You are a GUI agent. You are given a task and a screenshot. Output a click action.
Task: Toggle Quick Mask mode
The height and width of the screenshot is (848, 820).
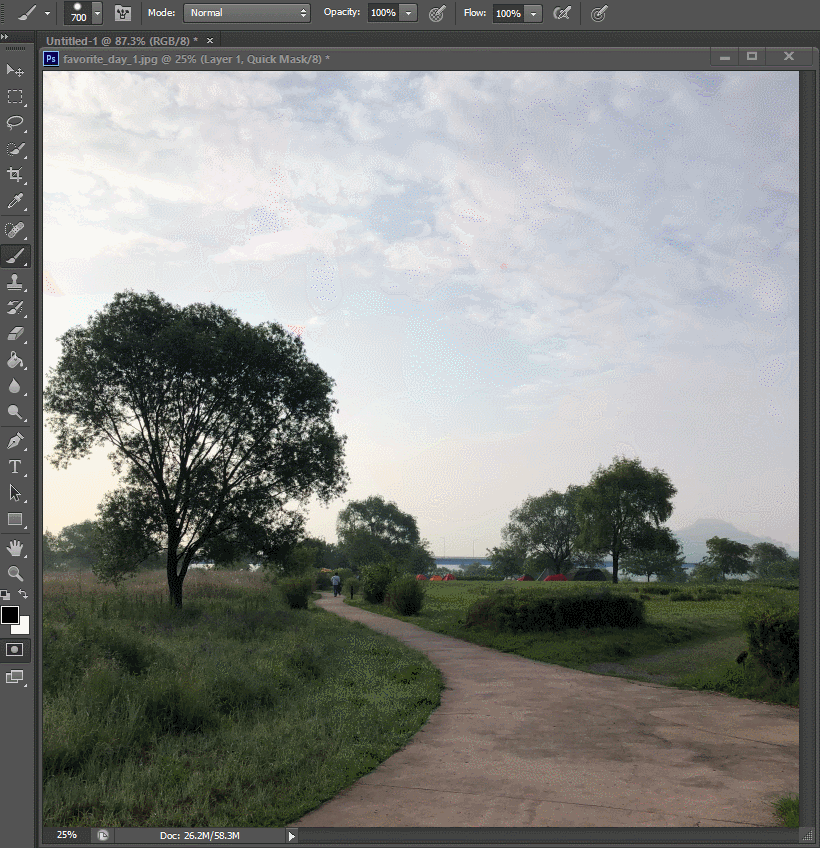coord(15,650)
